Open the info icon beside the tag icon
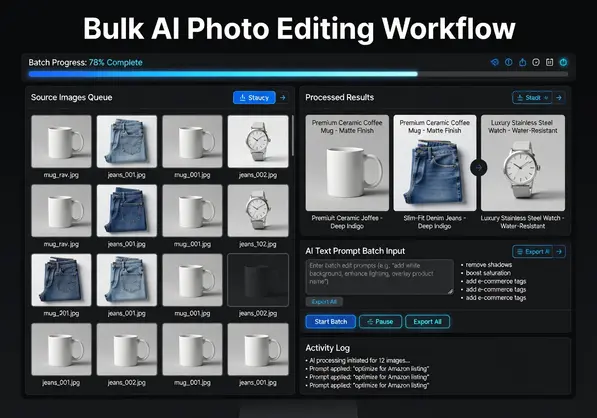This screenshot has width=597, height=418. 509,62
